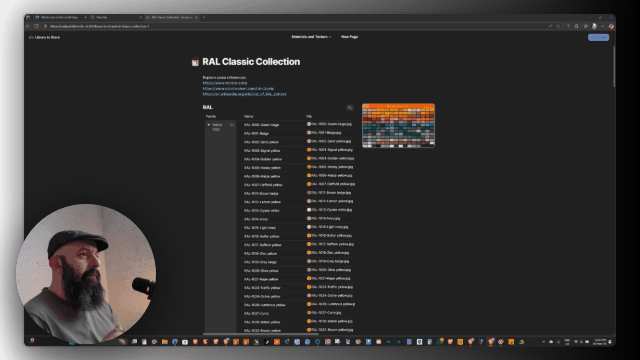This screenshot has height=360, width=640.
Task: Open the Materials and Texture dropdown
Action: (311, 37)
